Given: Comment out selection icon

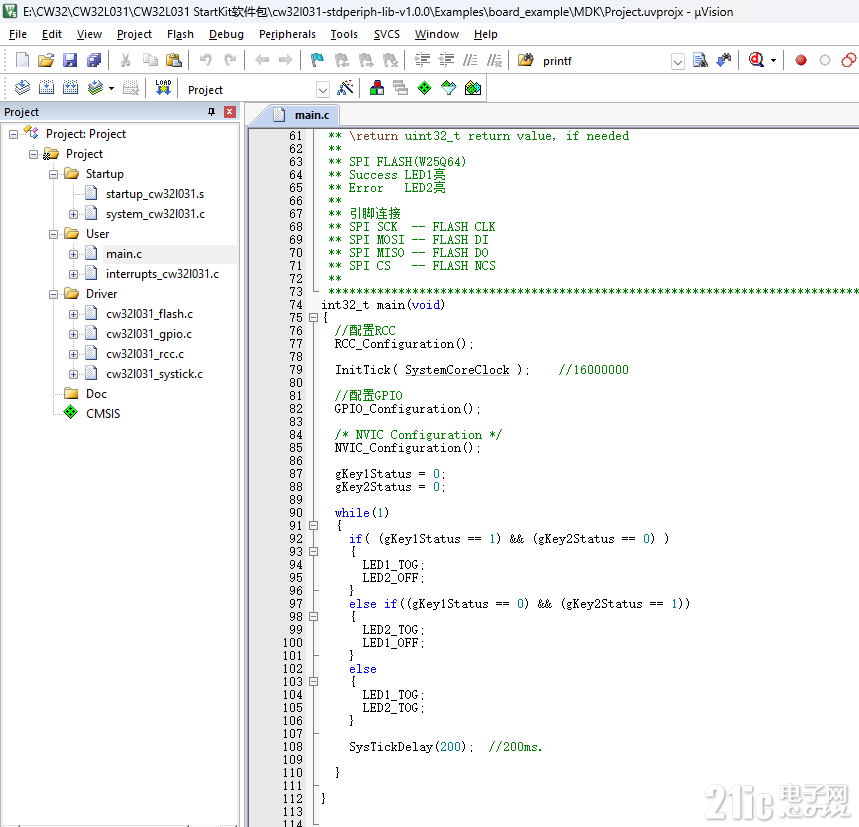Looking at the screenshot, I should pyautogui.click(x=470, y=60).
